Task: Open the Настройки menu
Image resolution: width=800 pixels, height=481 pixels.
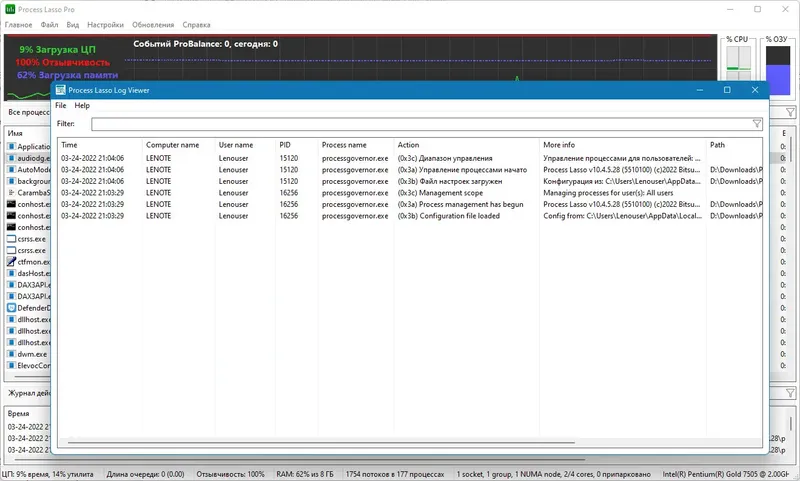Action: (x=105, y=24)
